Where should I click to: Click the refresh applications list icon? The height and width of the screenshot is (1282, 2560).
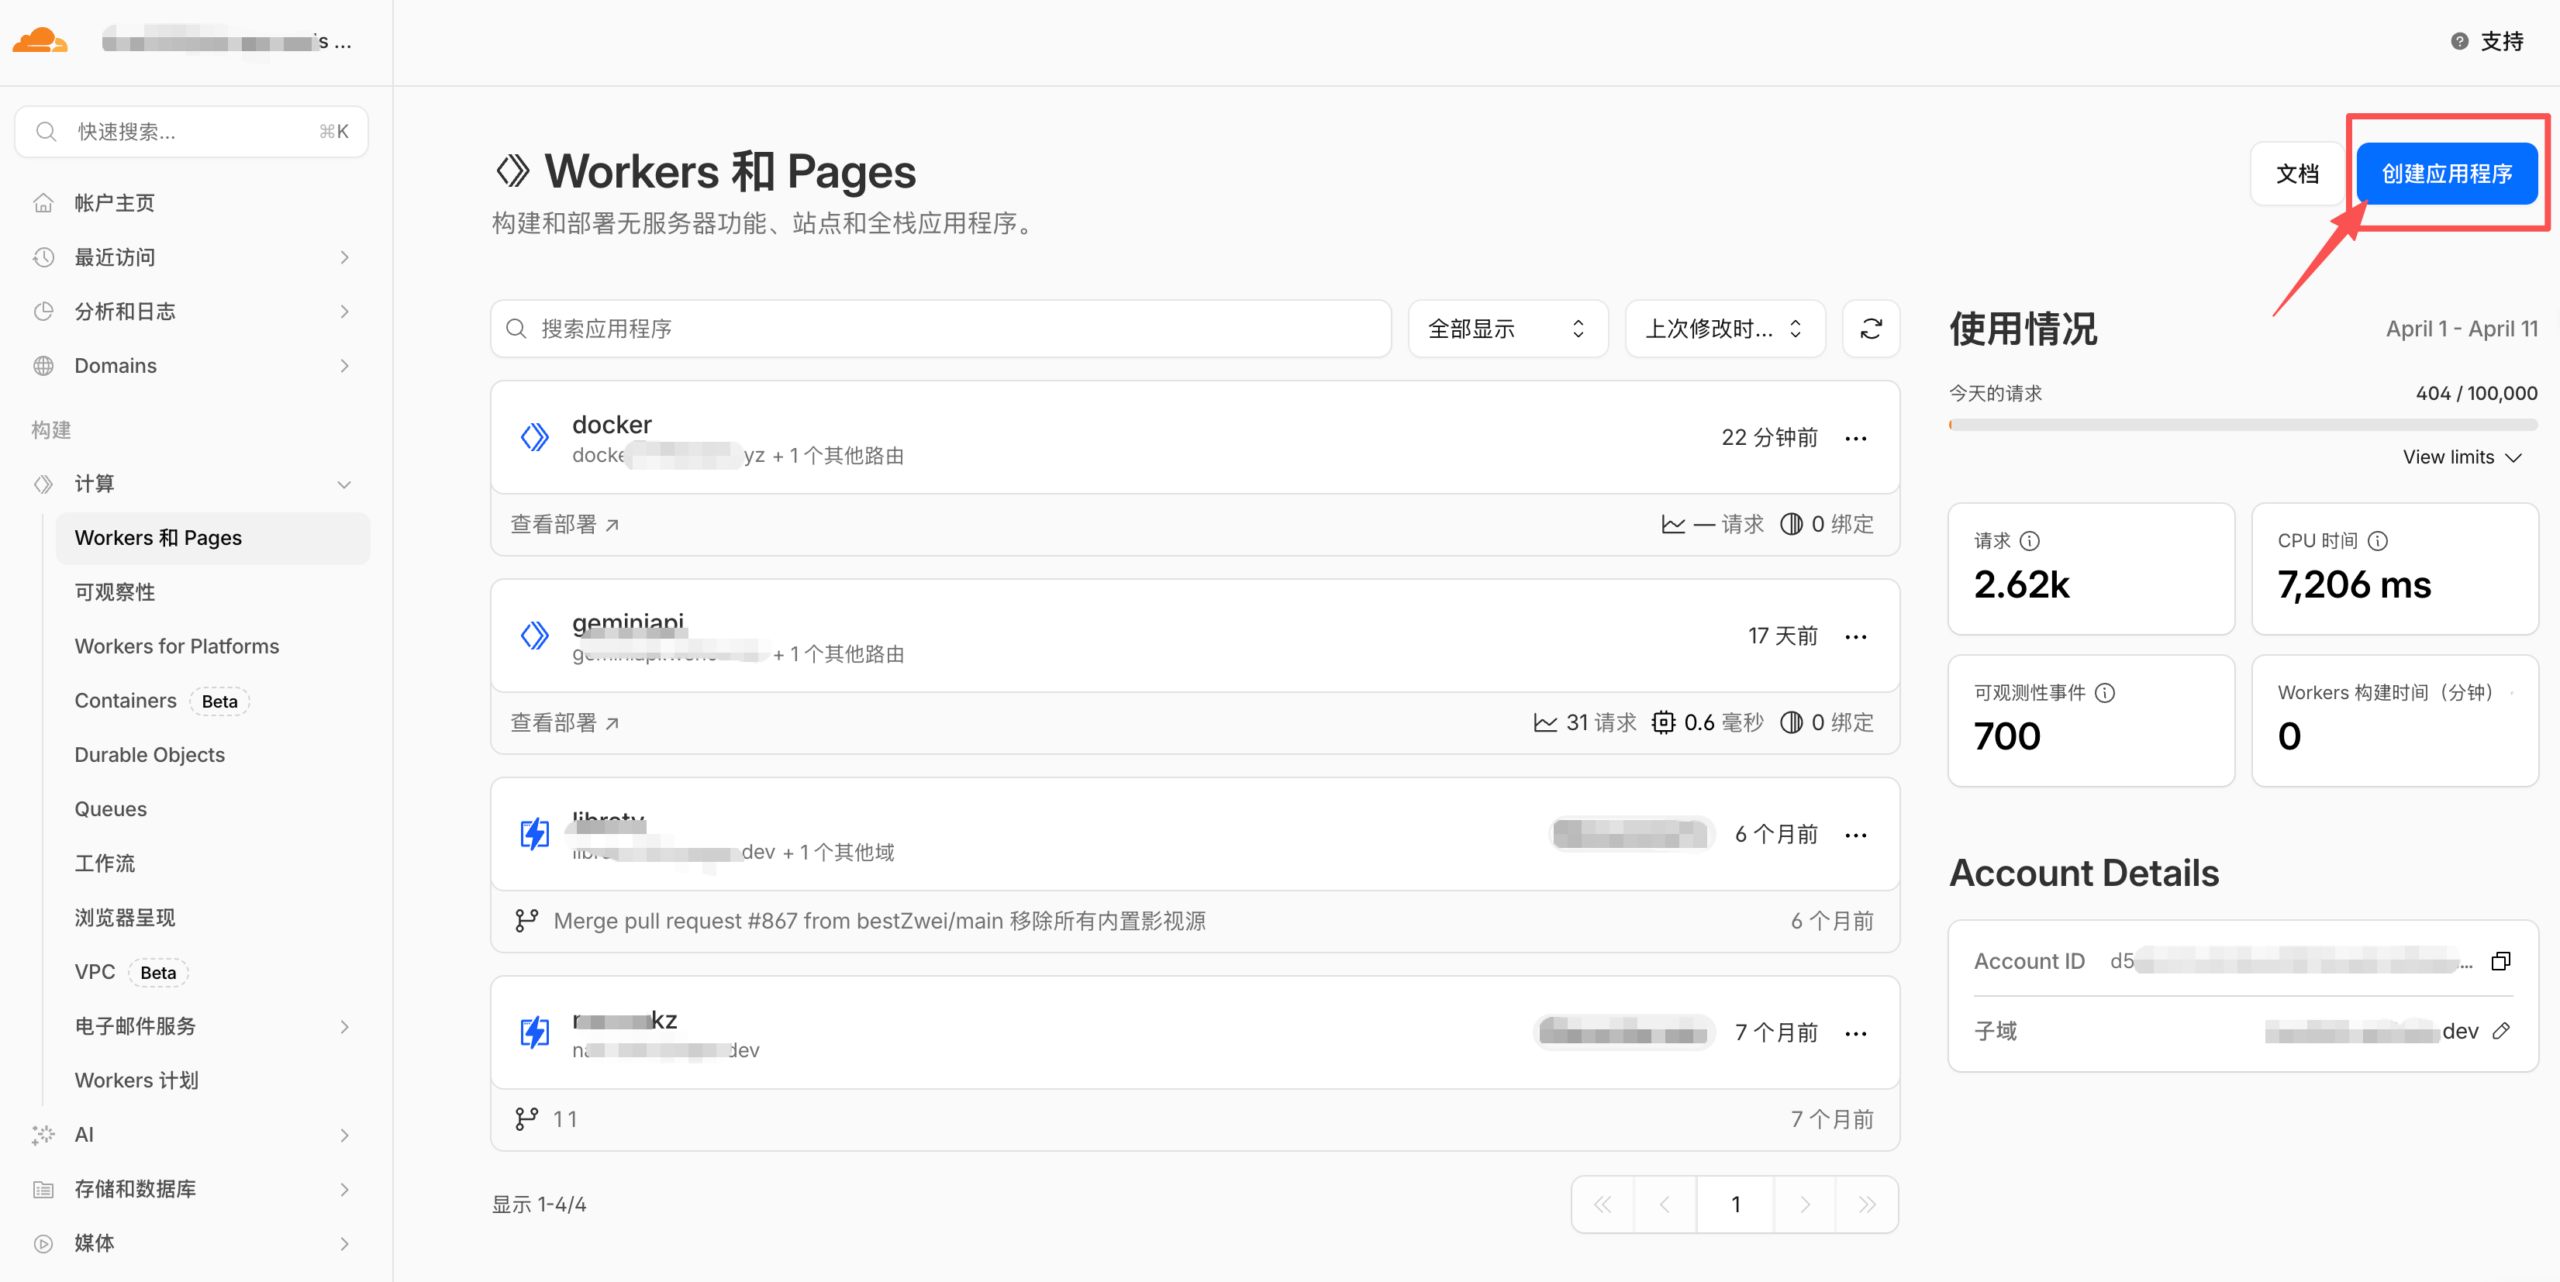(x=1871, y=329)
